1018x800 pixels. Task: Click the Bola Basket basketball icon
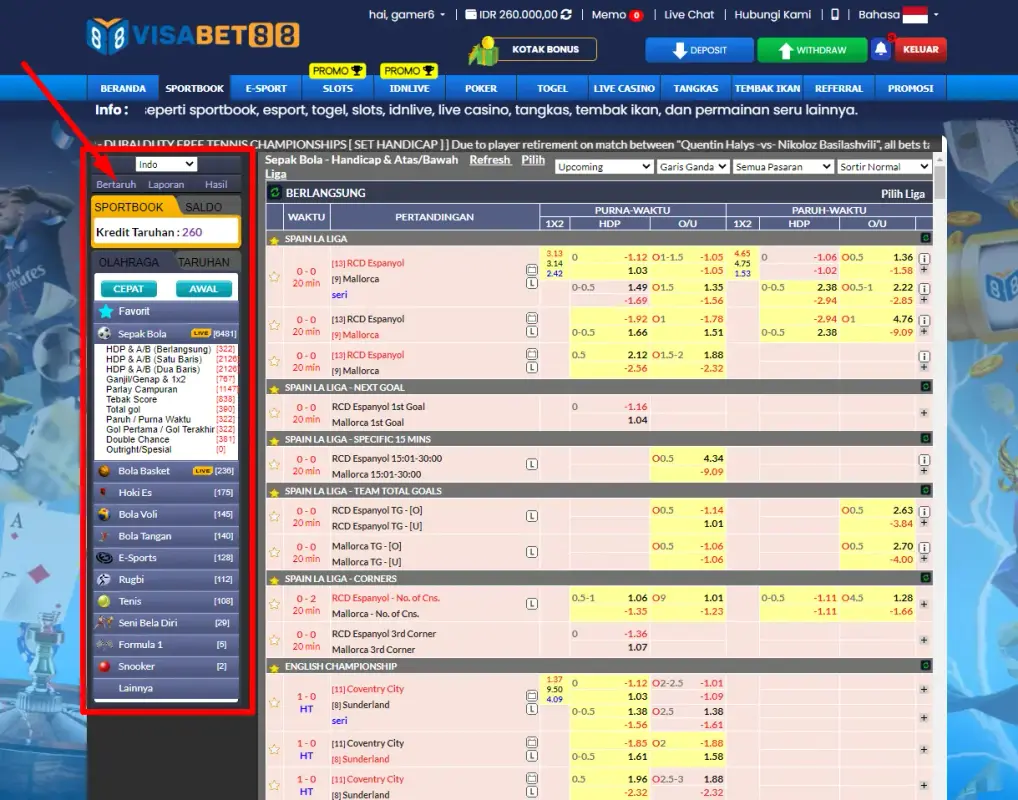(x=104, y=471)
